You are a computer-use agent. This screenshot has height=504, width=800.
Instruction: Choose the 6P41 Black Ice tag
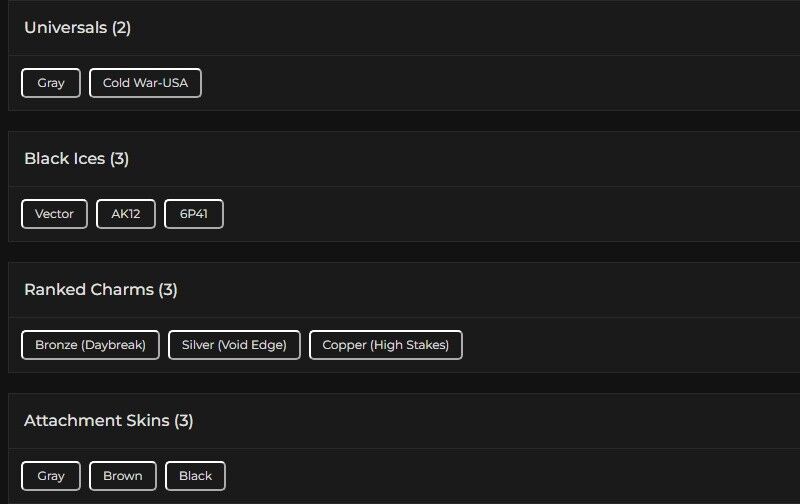[x=194, y=214]
